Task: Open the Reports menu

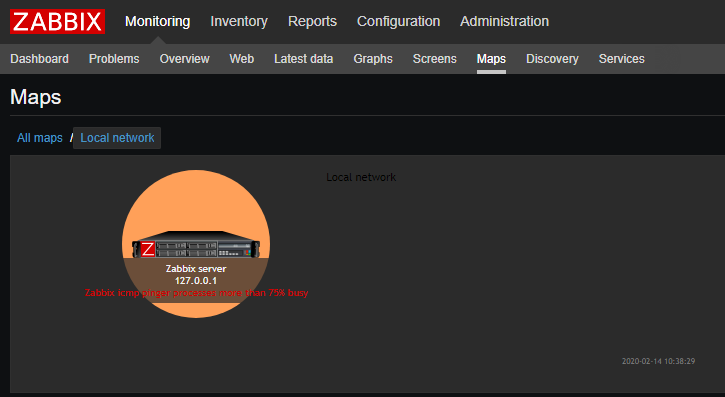Action: (312, 21)
